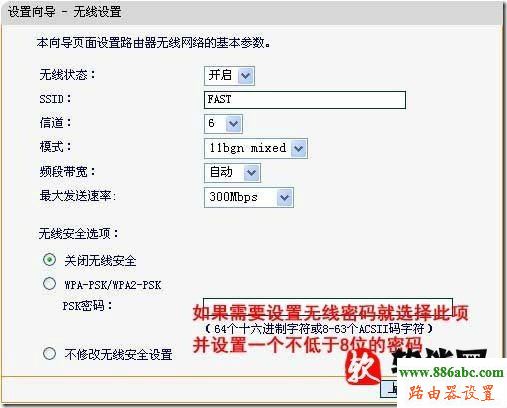Click the partially hidden 上一步 button
The width and height of the screenshot is (507, 408).
tap(389, 389)
